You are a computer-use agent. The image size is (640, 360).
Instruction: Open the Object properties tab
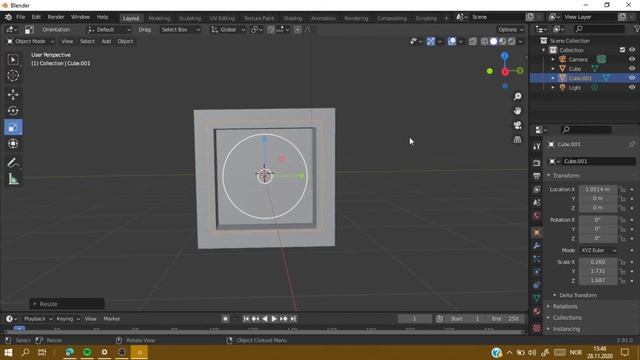[536, 232]
